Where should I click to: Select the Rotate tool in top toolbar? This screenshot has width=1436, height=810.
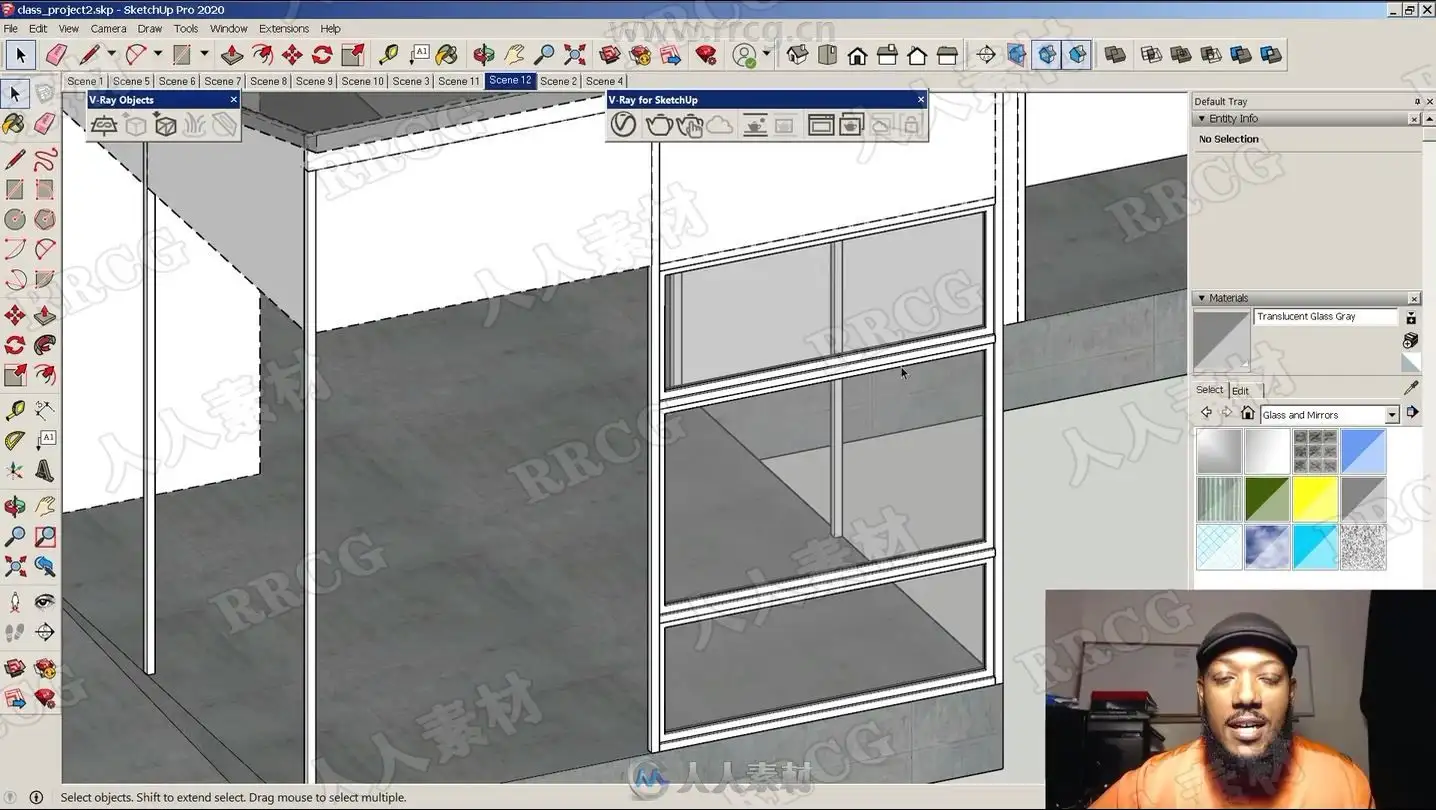pos(322,54)
